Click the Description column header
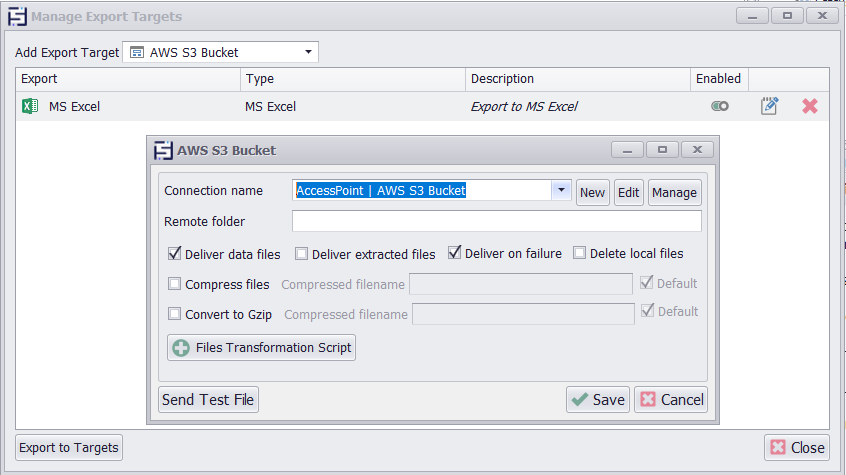Image resolution: width=846 pixels, height=475 pixels. coord(578,79)
